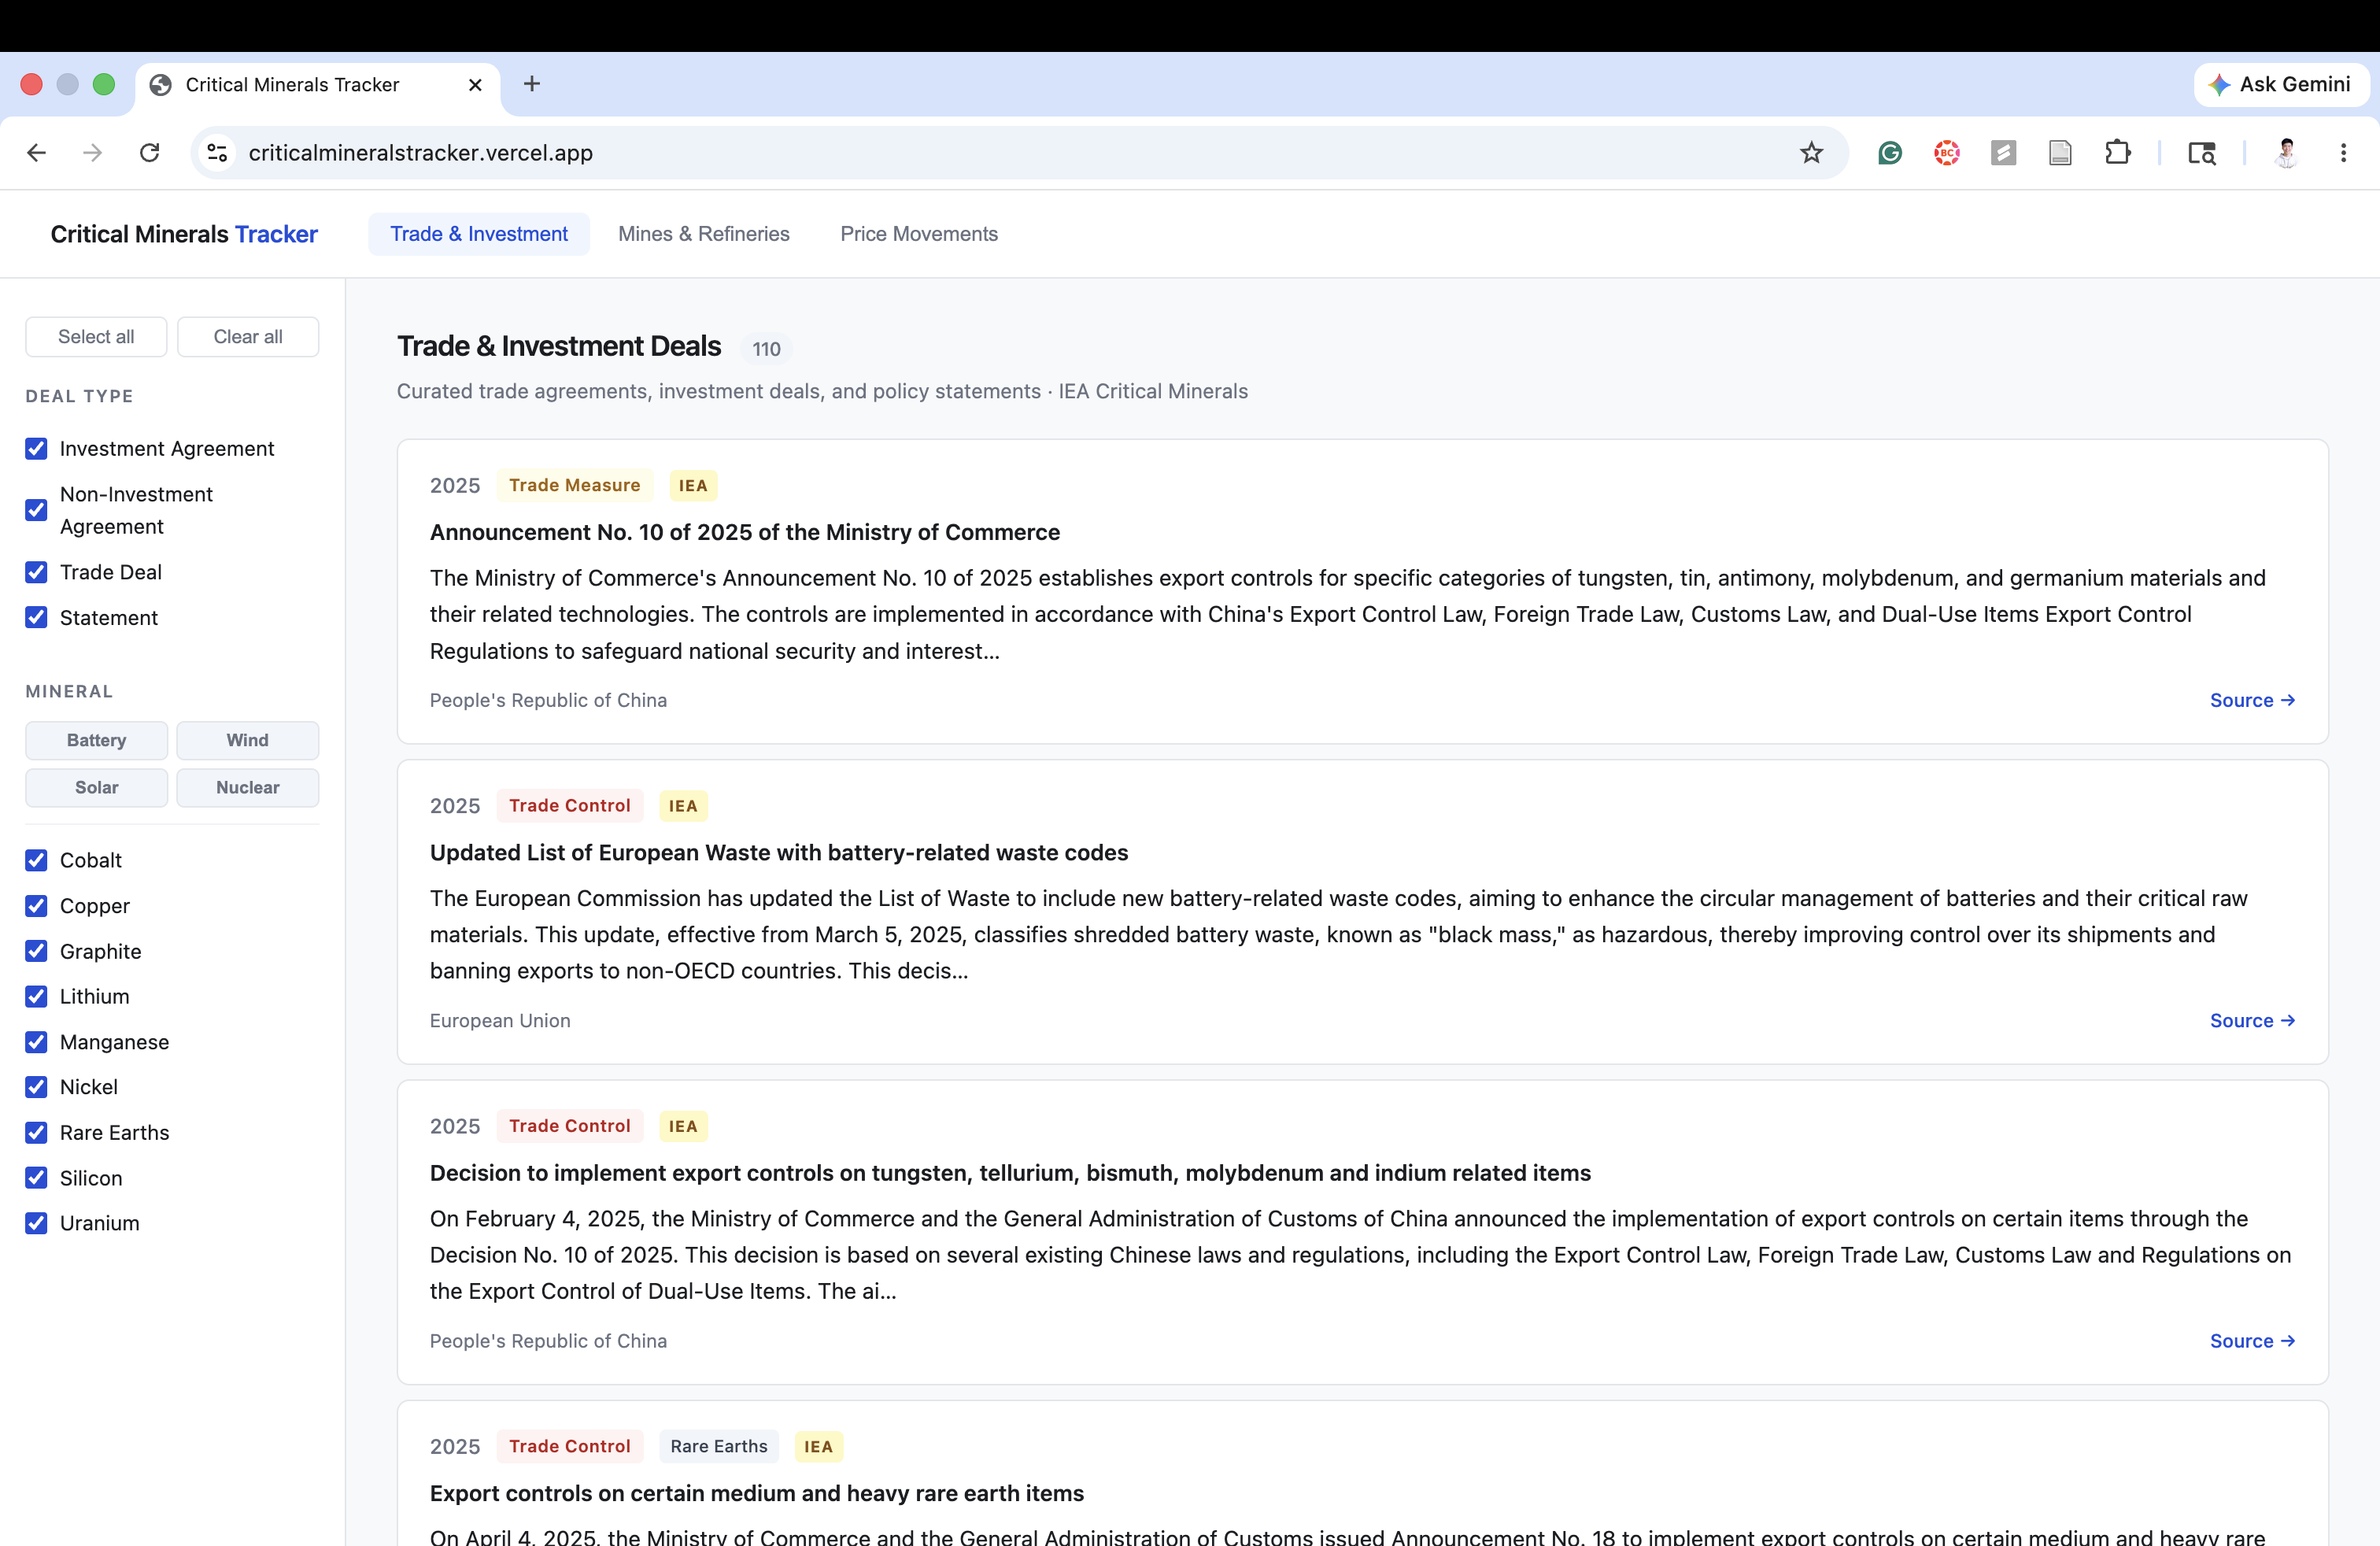
Task: Toggle the Silicon checkbox
Action: [x=37, y=1178]
